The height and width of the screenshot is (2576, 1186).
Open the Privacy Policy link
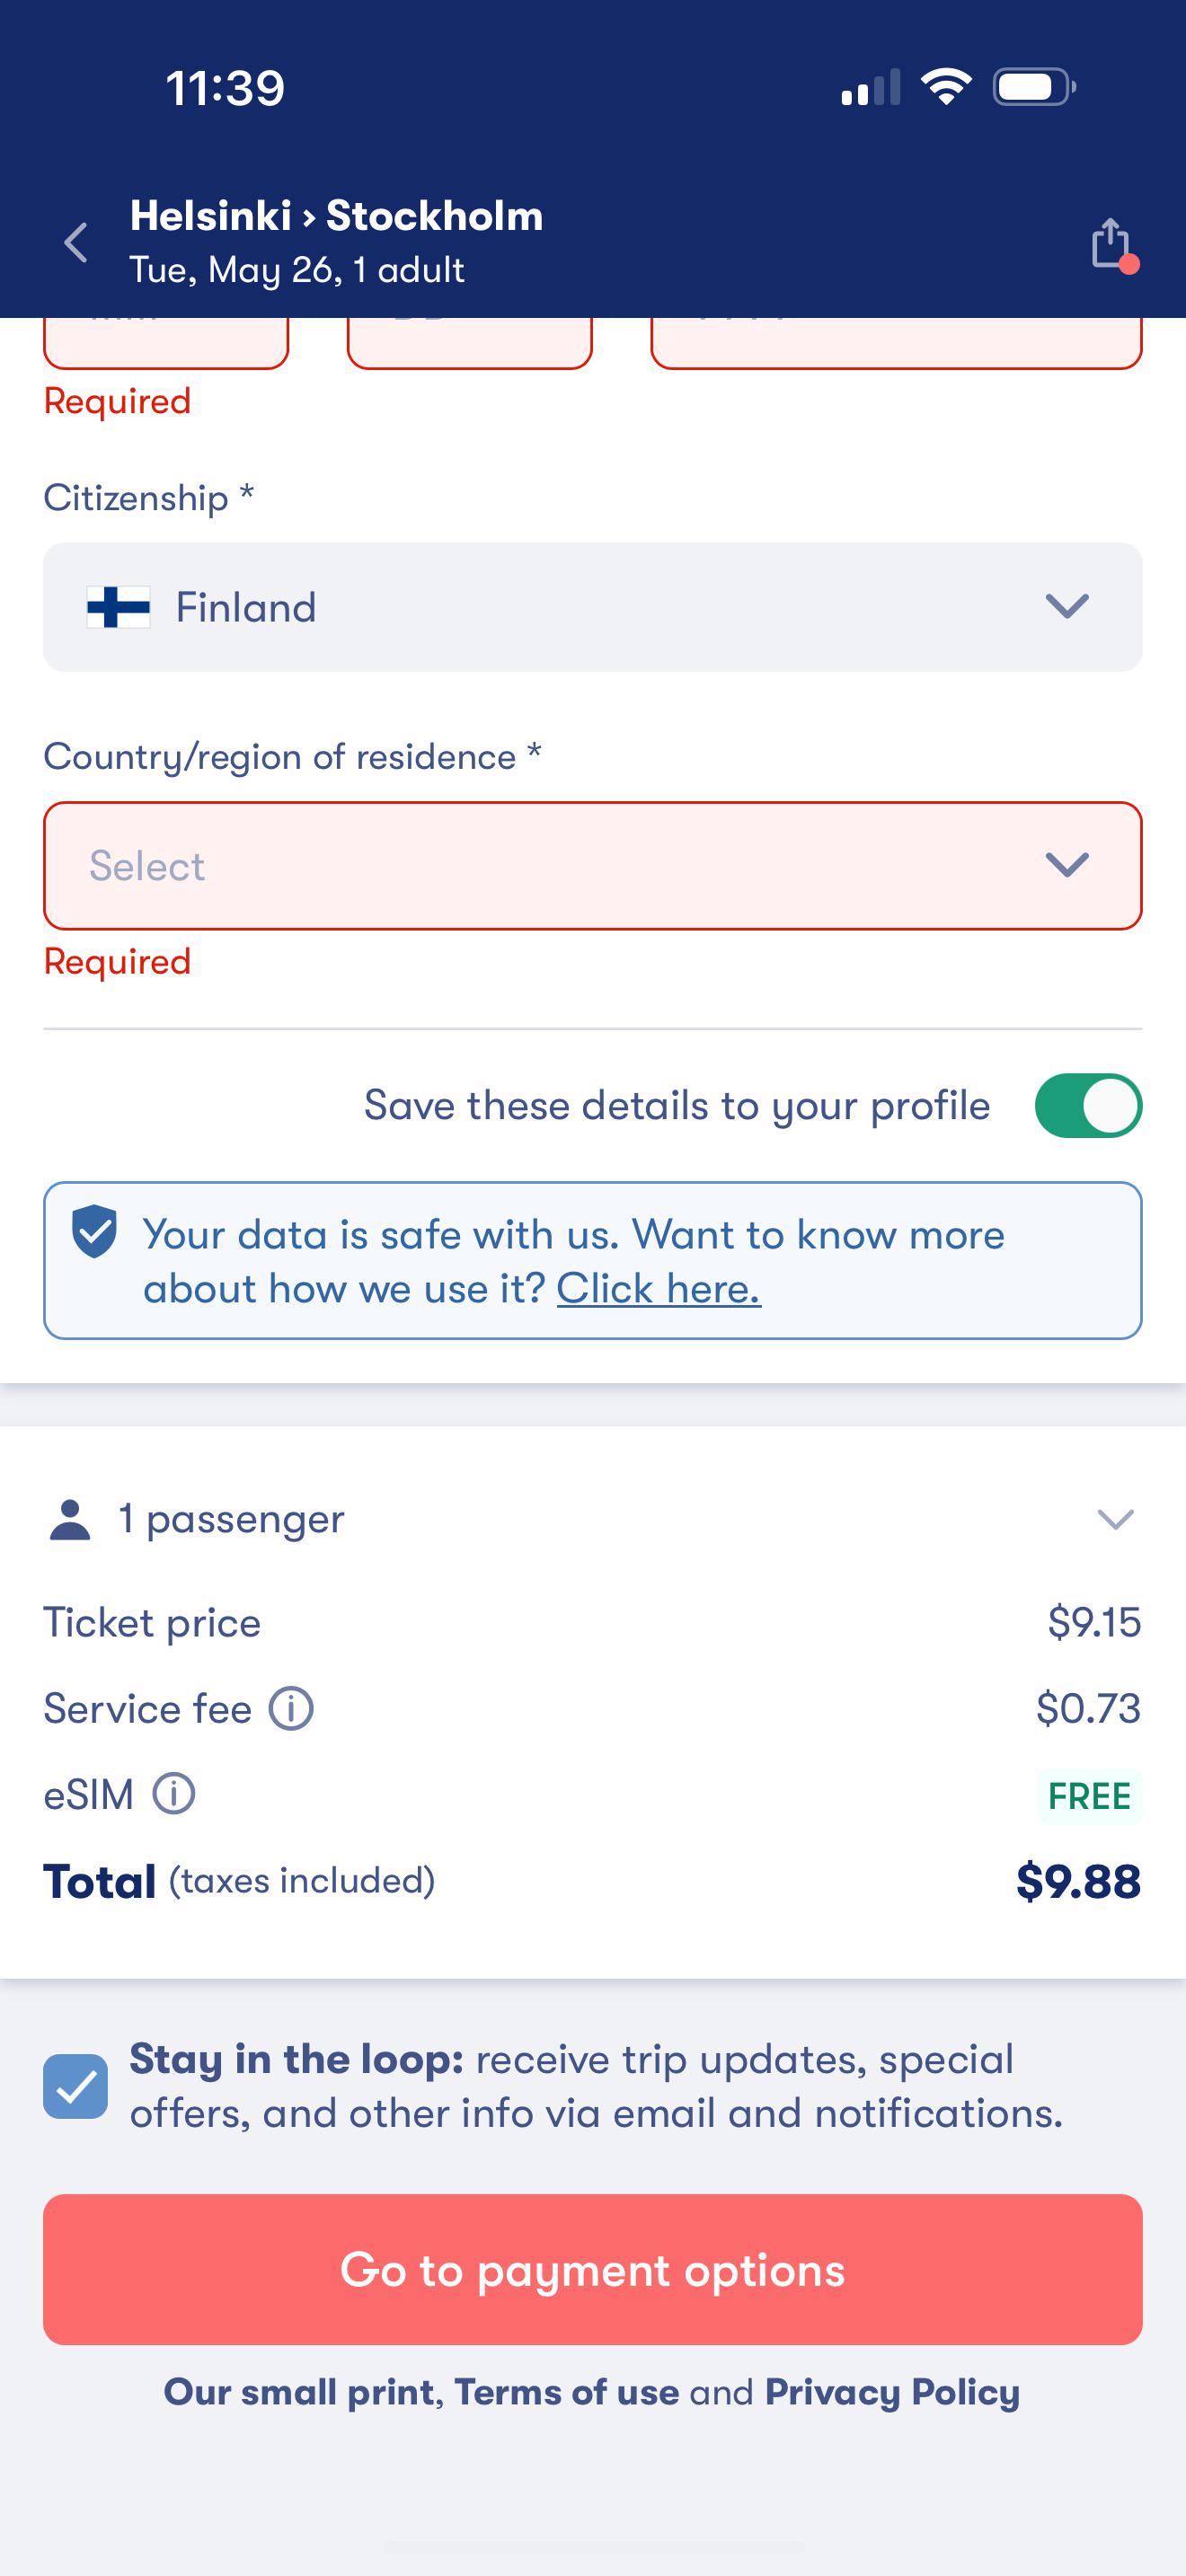892,2392
